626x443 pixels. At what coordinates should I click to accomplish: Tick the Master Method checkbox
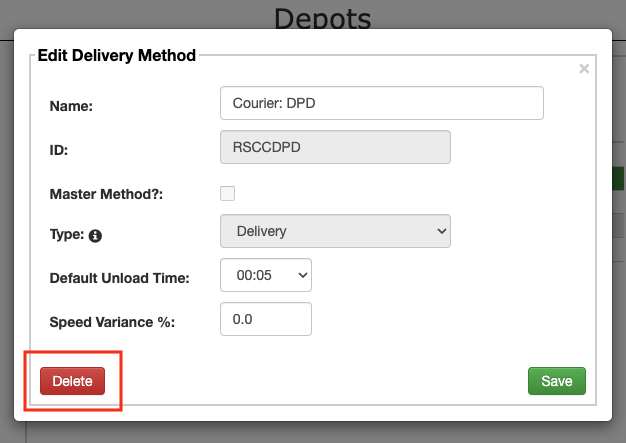pos(228,194)
